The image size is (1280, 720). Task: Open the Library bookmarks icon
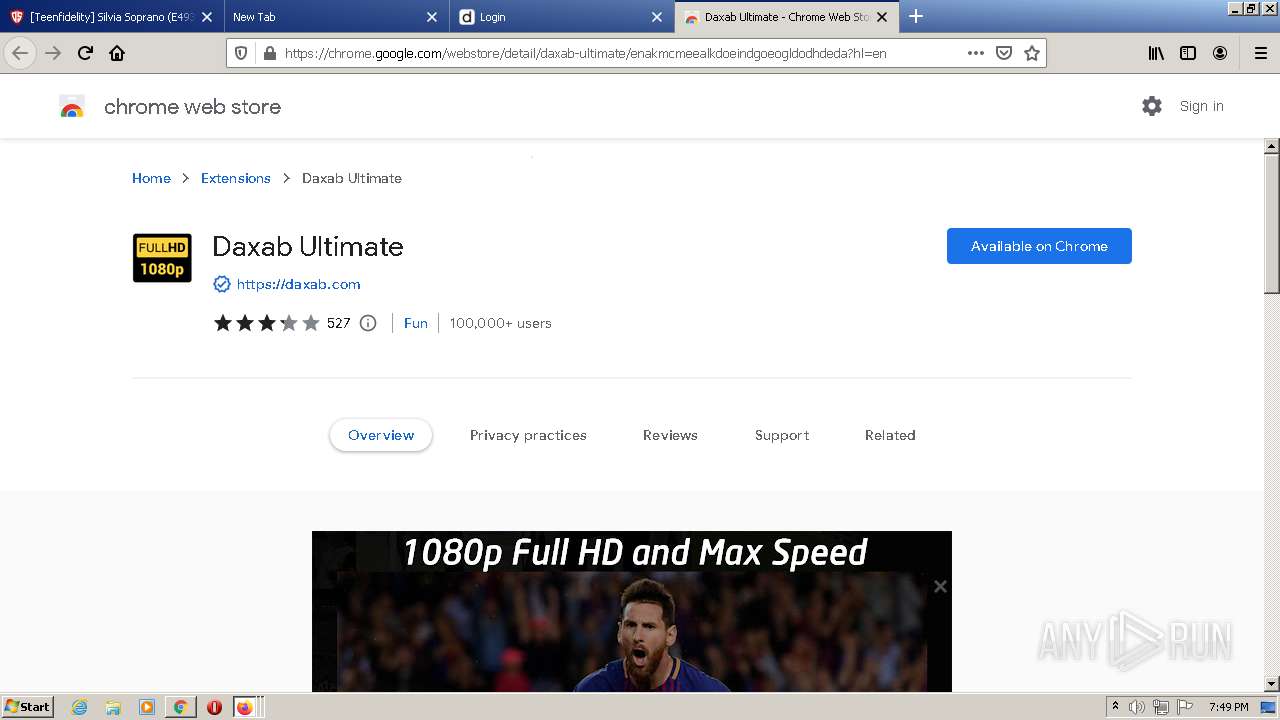pyautogui.click(x=1156, y=53)
